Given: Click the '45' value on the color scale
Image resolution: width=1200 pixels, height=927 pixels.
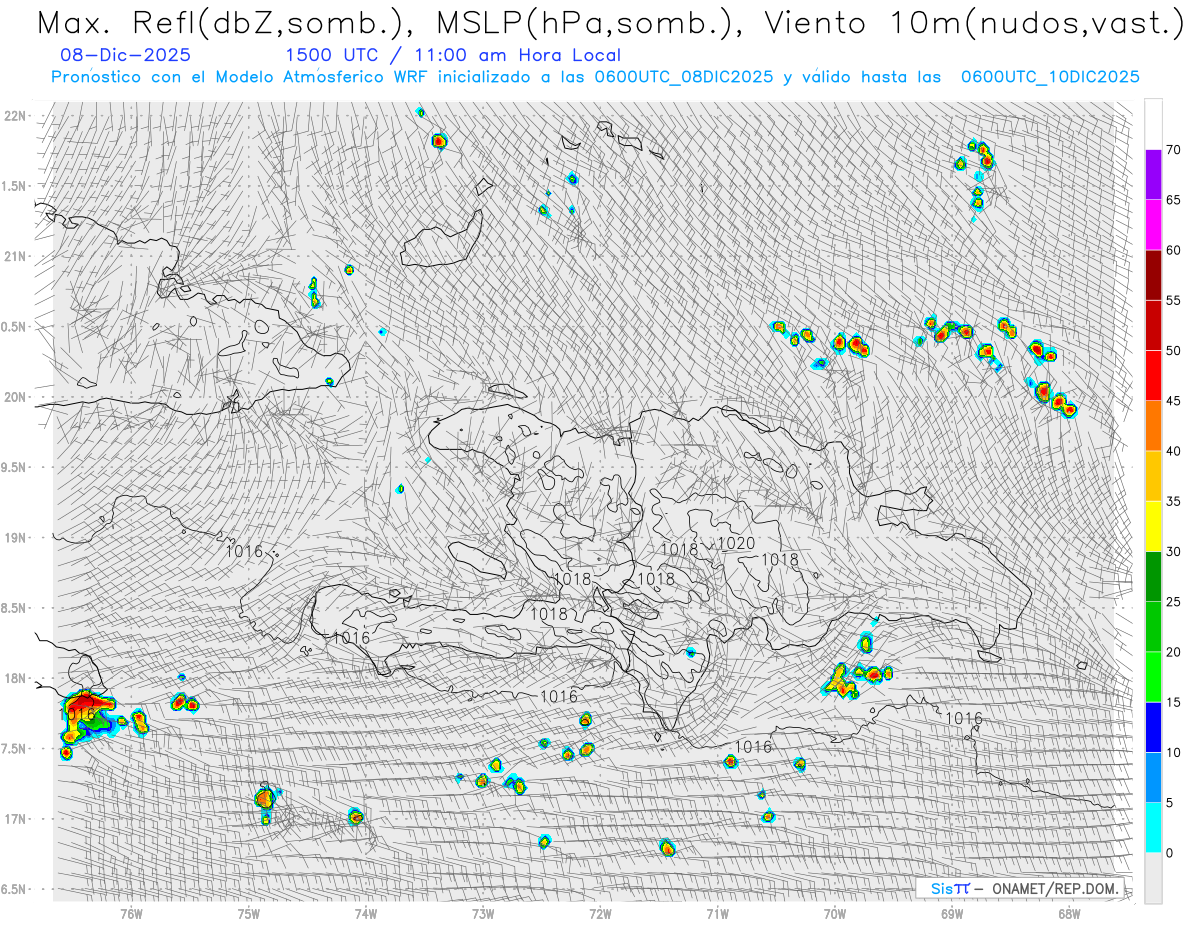Looking at the screenshot, I should pos(1173,401).
